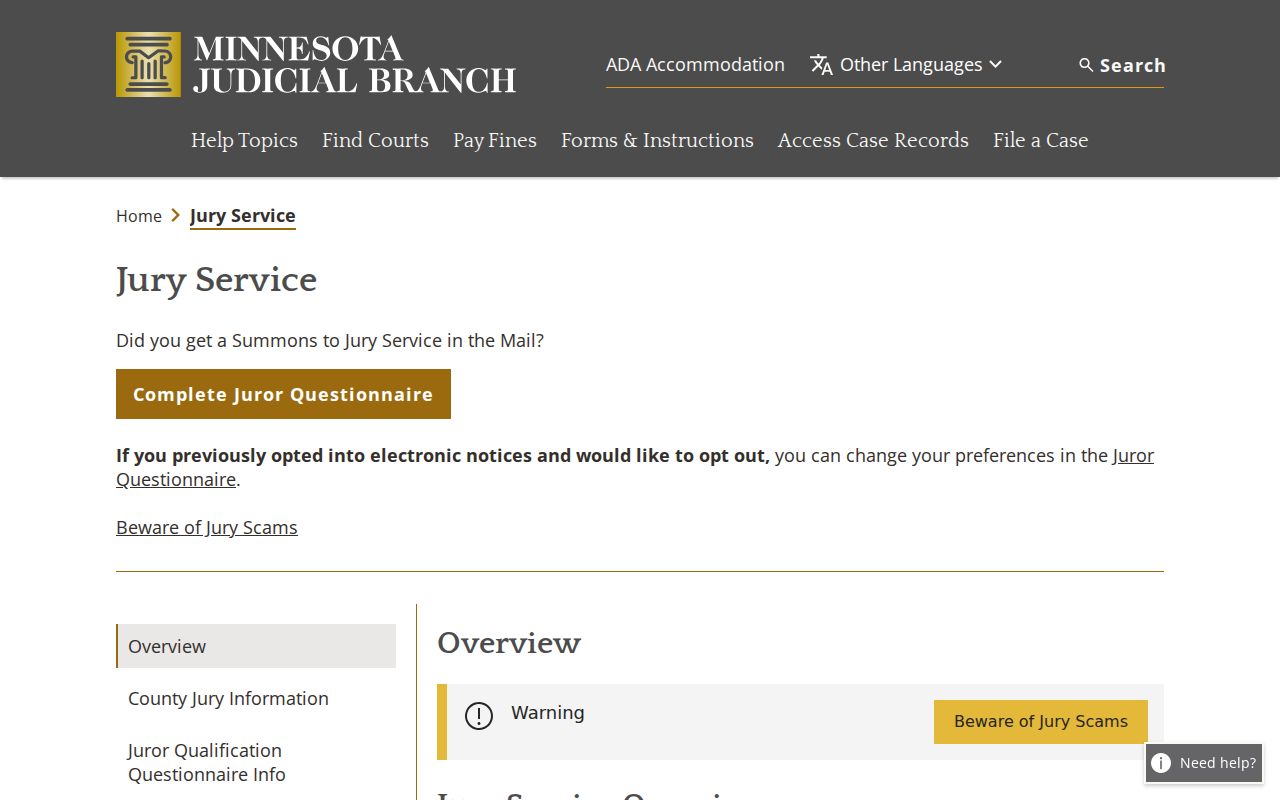Click the Minnesota Judicial Branch pillar logo
Image resolution: width=1280 pixels, height=800 pixels.
click(x=148, y=64)
